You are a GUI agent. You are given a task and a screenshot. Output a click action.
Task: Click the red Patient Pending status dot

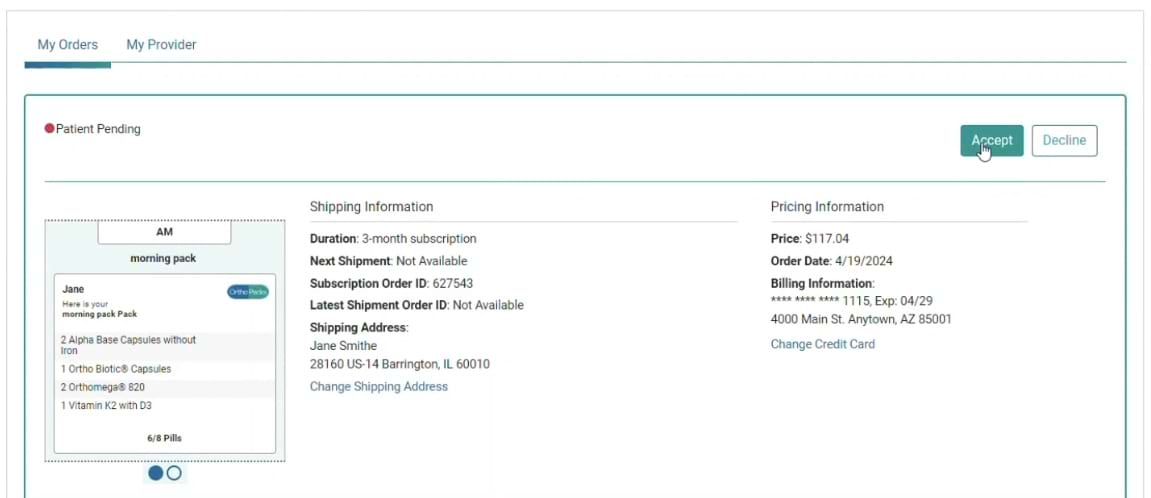point(49,129)
